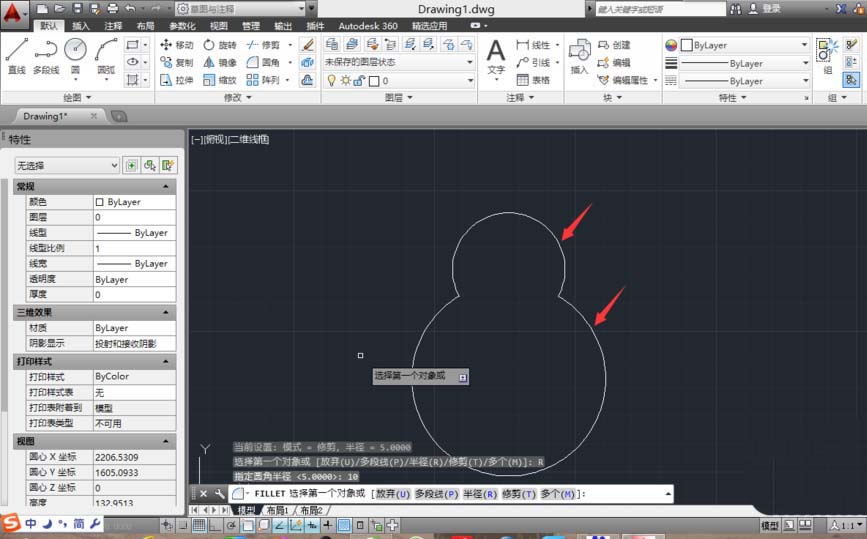
Task: Click the 半径(R) command-line option
Action: point(479,494)
